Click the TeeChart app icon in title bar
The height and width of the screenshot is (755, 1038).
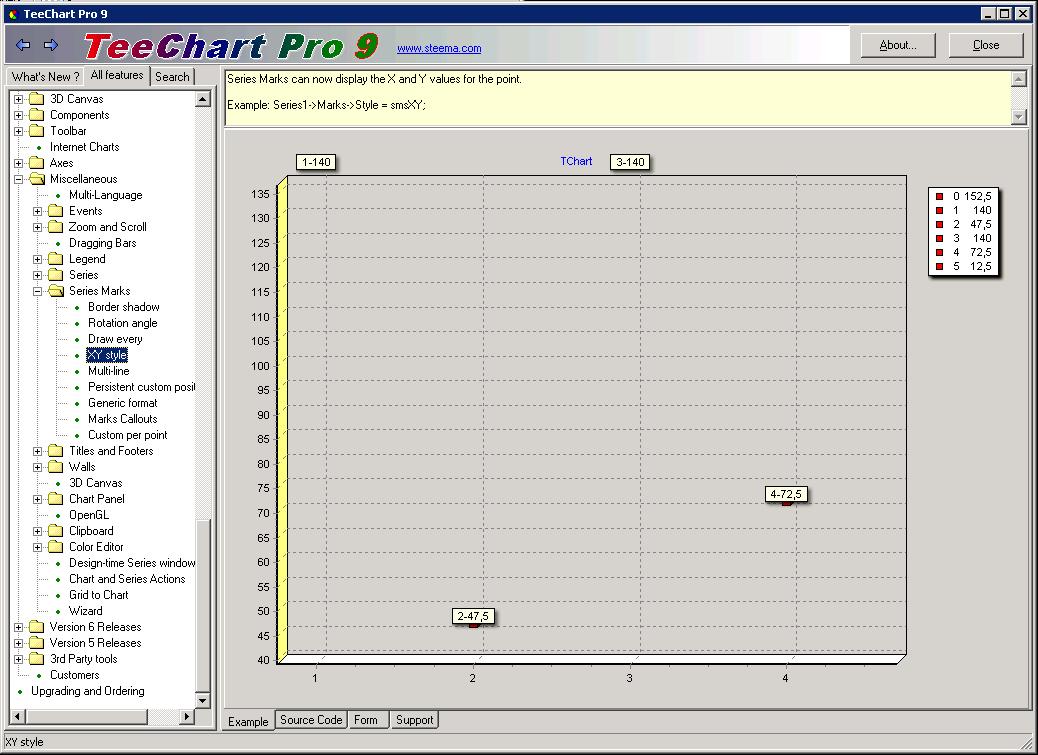pyautogui.click(x=13, y=14)
